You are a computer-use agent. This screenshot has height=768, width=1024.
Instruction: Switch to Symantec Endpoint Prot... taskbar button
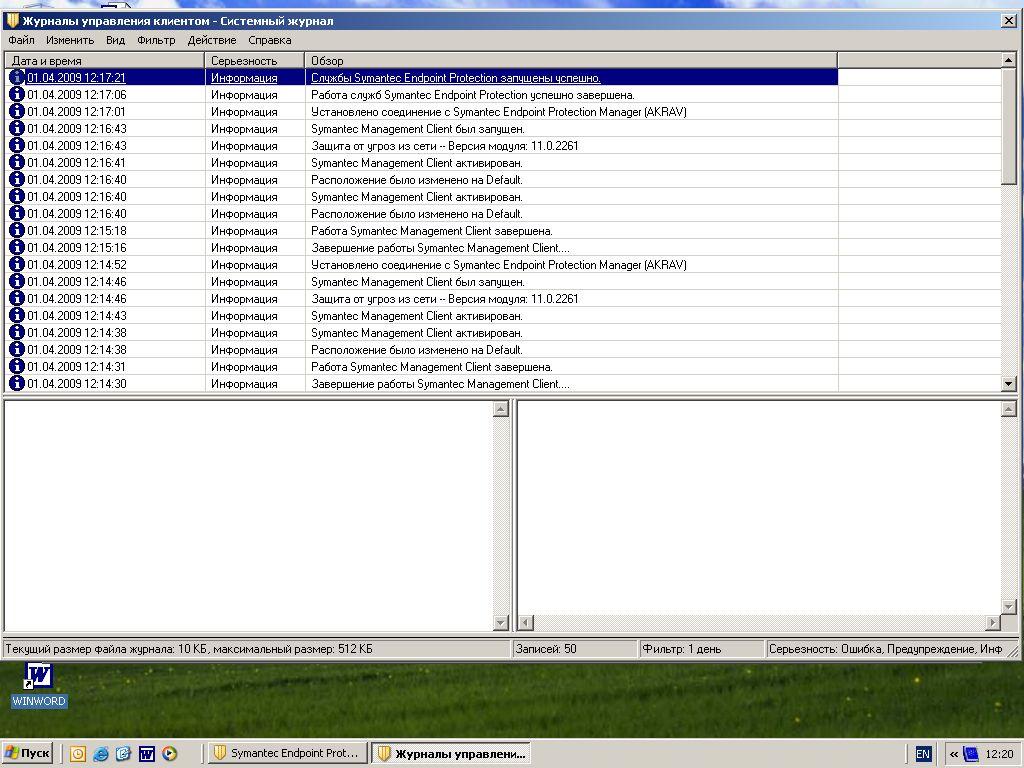coord(288,753)
